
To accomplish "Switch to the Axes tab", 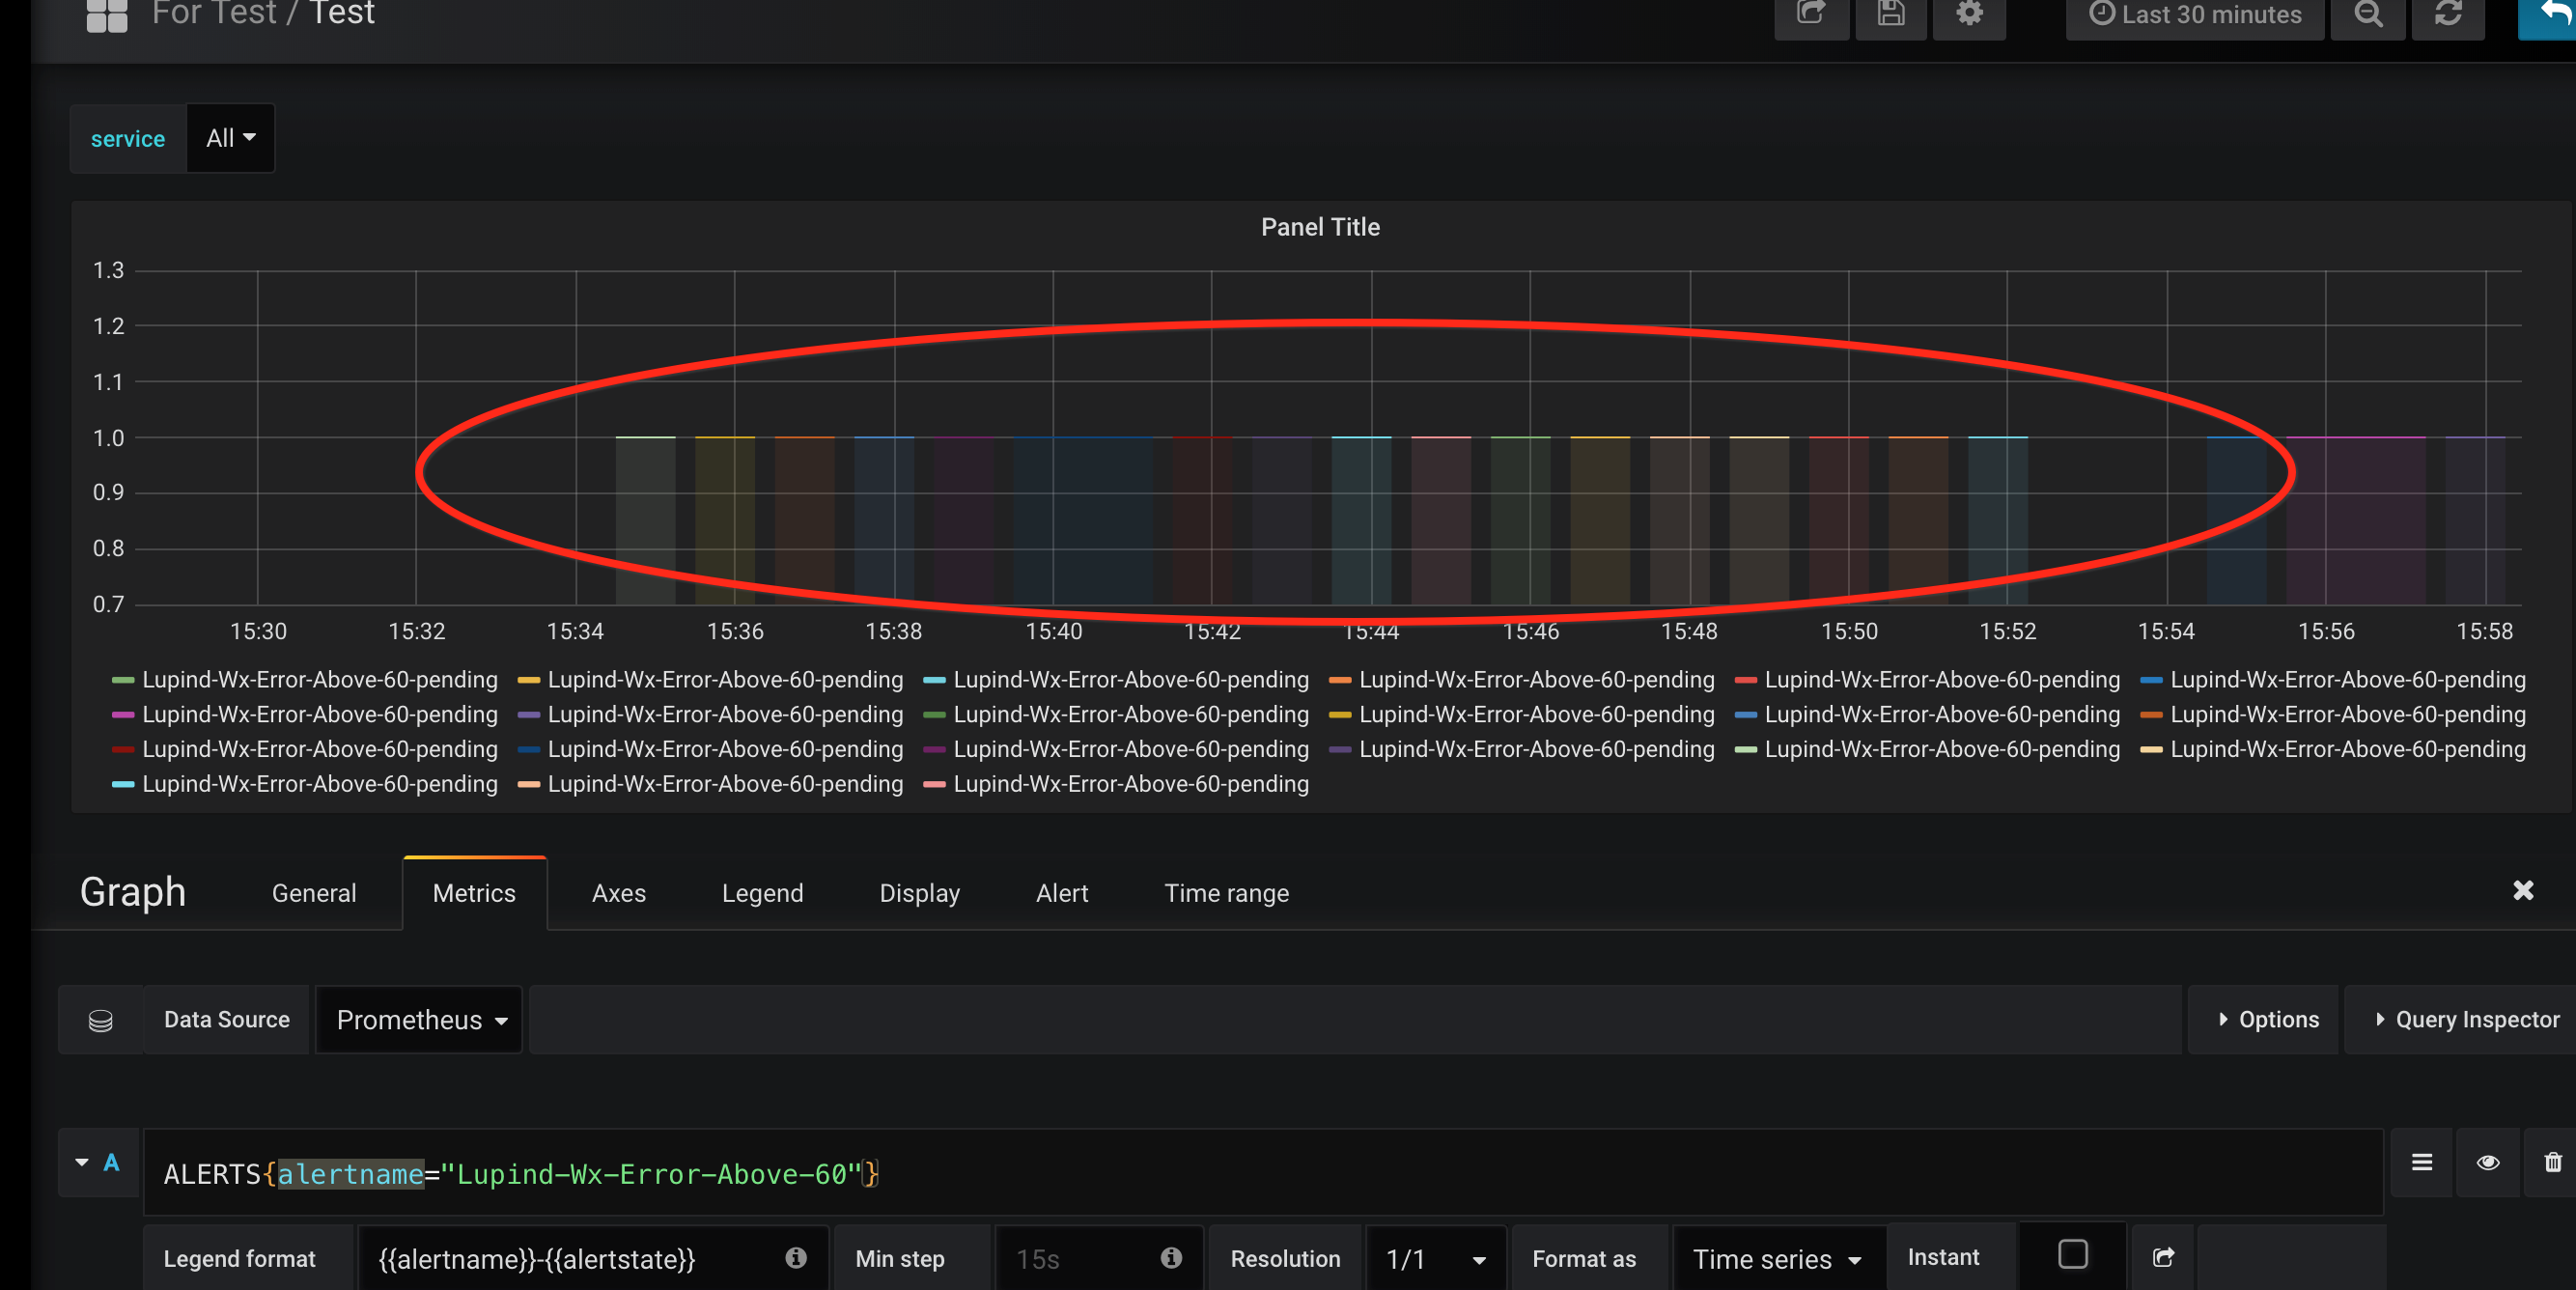I will [618, 893].
